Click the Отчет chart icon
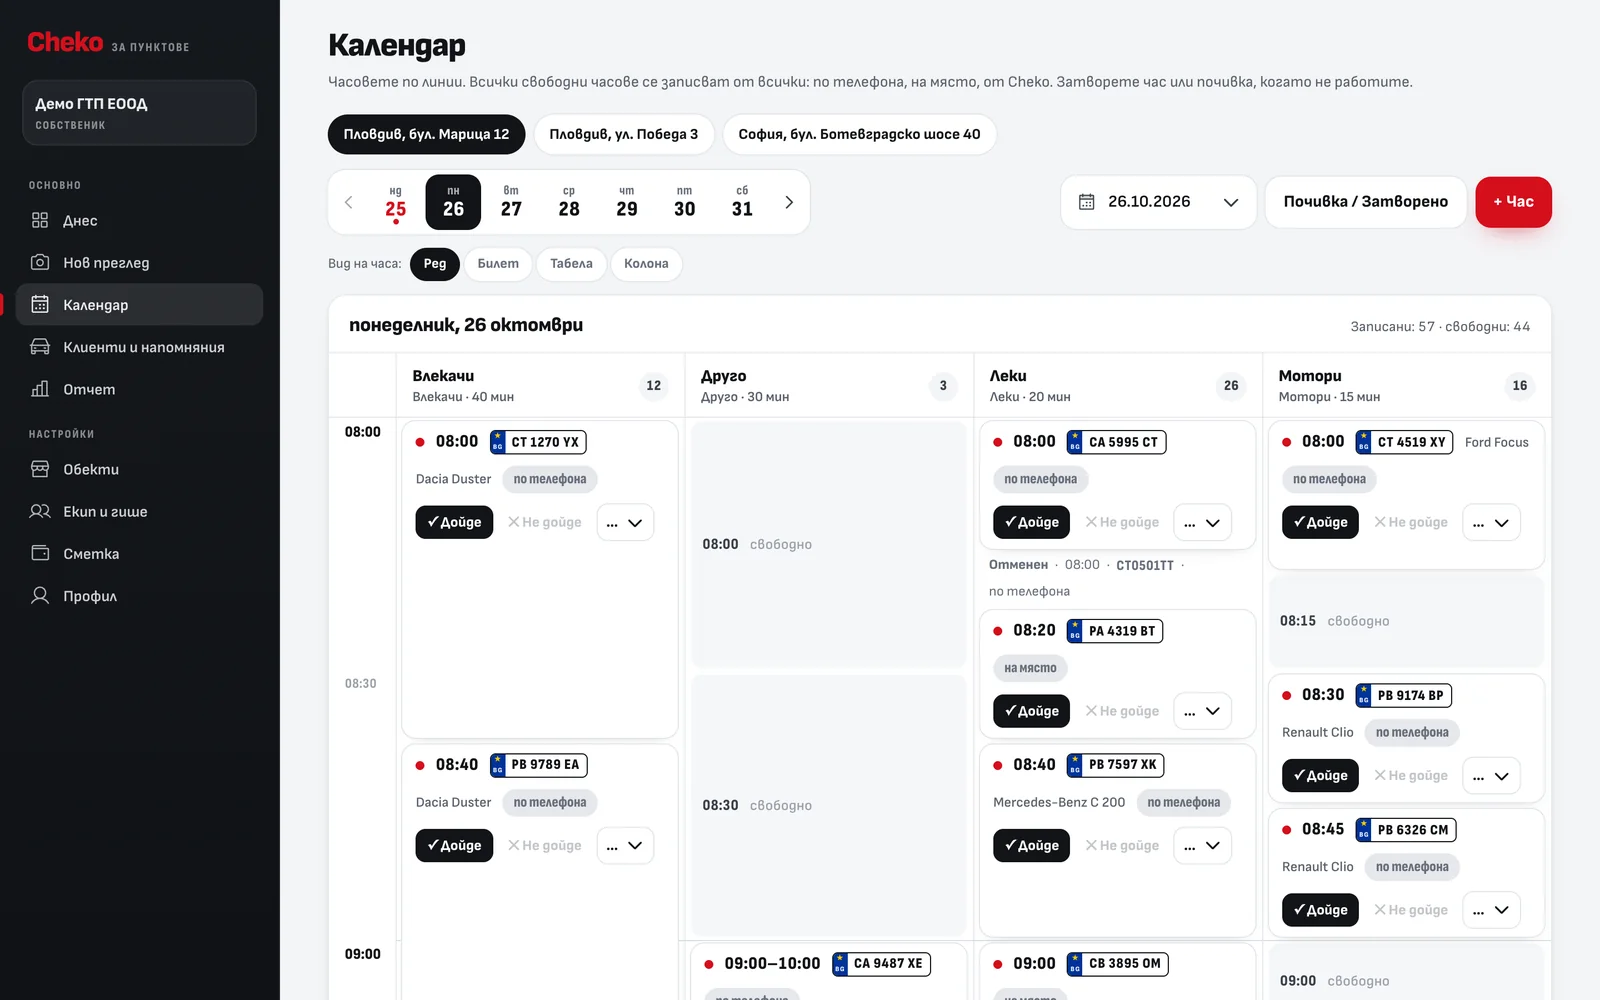1600x1000 pixels. coord(40,389)
